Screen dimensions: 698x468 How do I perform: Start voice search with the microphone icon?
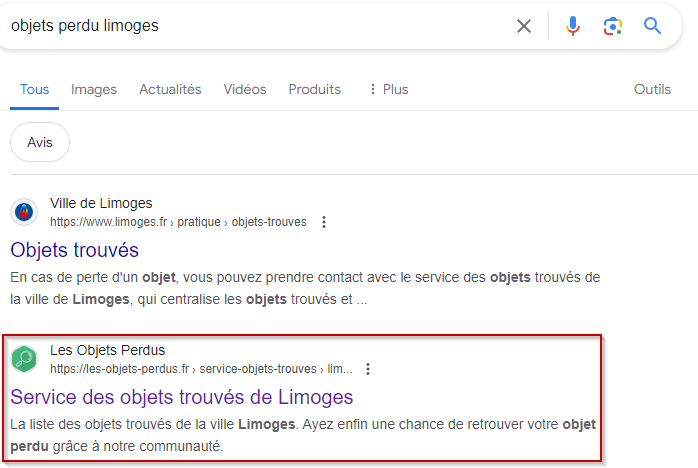(573, 26)
